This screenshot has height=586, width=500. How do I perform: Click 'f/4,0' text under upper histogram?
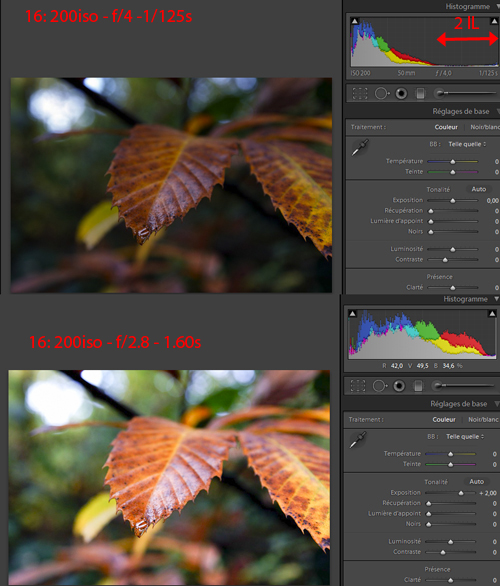click(x=444, y=73)
